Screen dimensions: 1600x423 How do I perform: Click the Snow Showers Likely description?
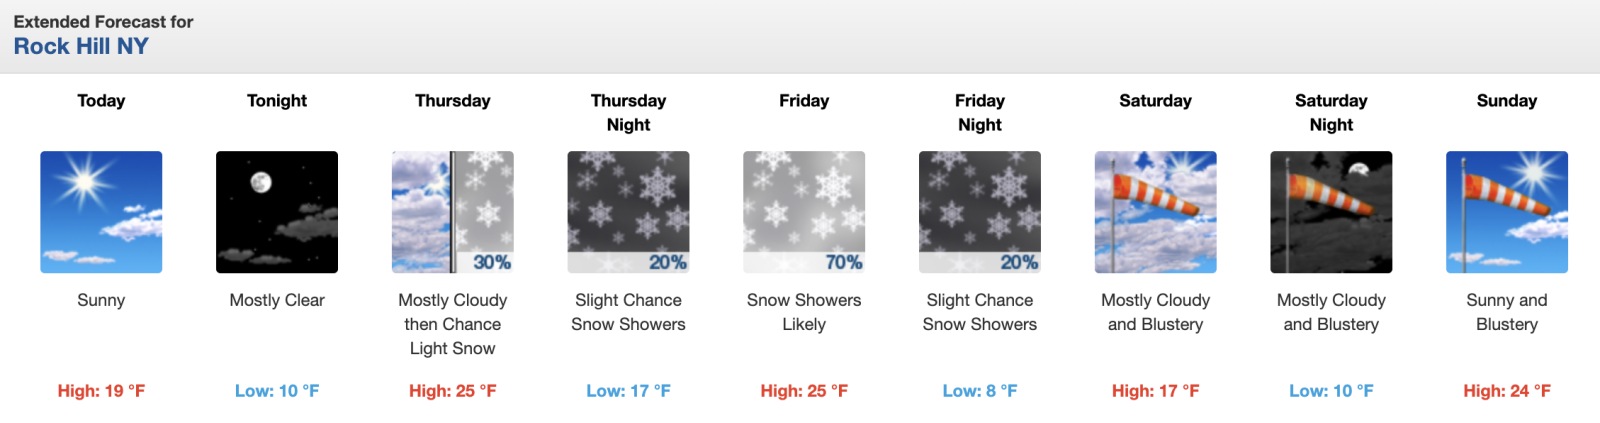[x=804, y=312]
